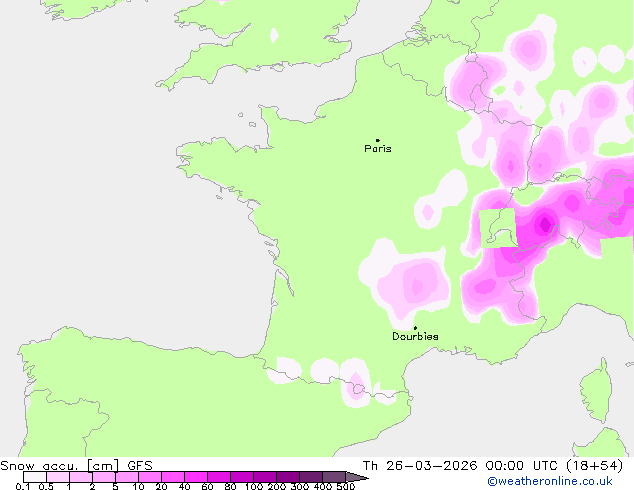Pick the 1–2 cm legend swatch

click(81, 477)
